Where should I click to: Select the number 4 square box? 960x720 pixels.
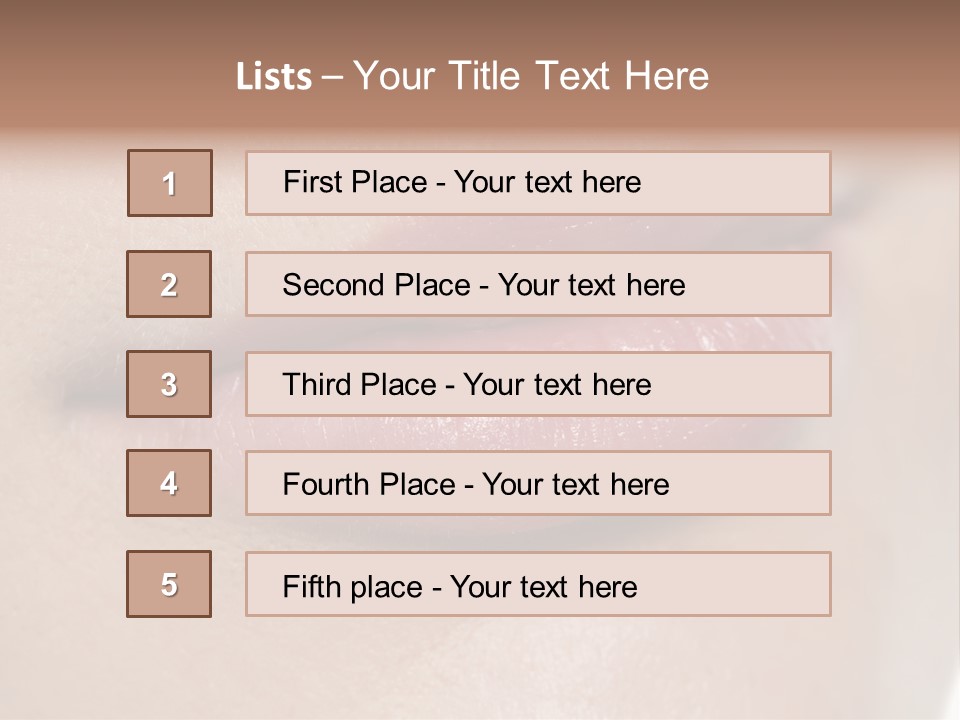coord(169,483)
